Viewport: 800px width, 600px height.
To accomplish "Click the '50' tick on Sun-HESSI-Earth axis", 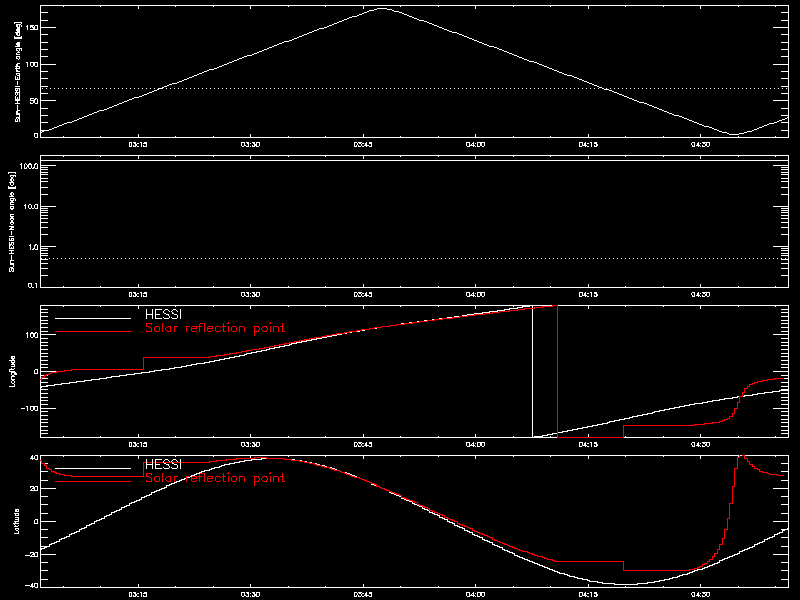I will [35, 101].
